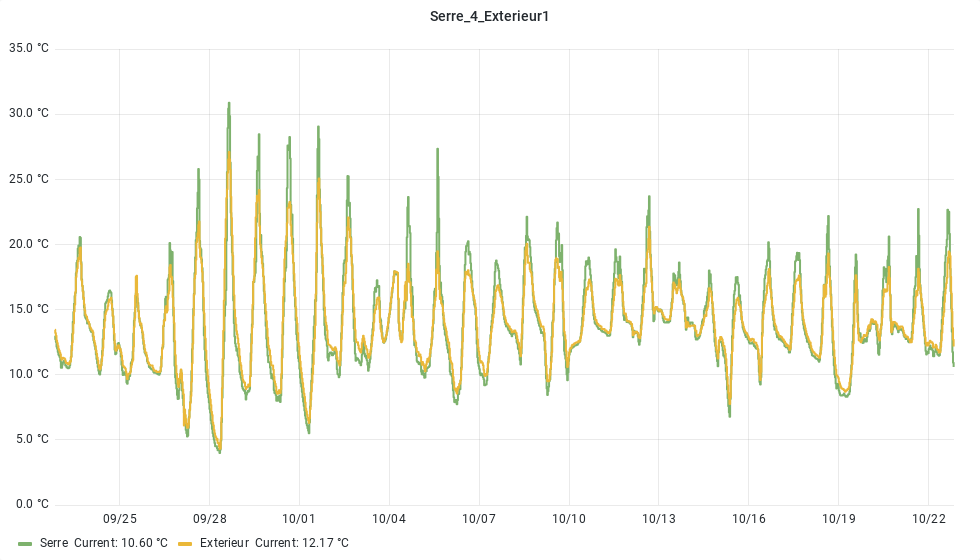The height and width of the screenshot is (560, 980).
Task: Click the 09/25 date label on x-axis
Action: coord(119,519)
